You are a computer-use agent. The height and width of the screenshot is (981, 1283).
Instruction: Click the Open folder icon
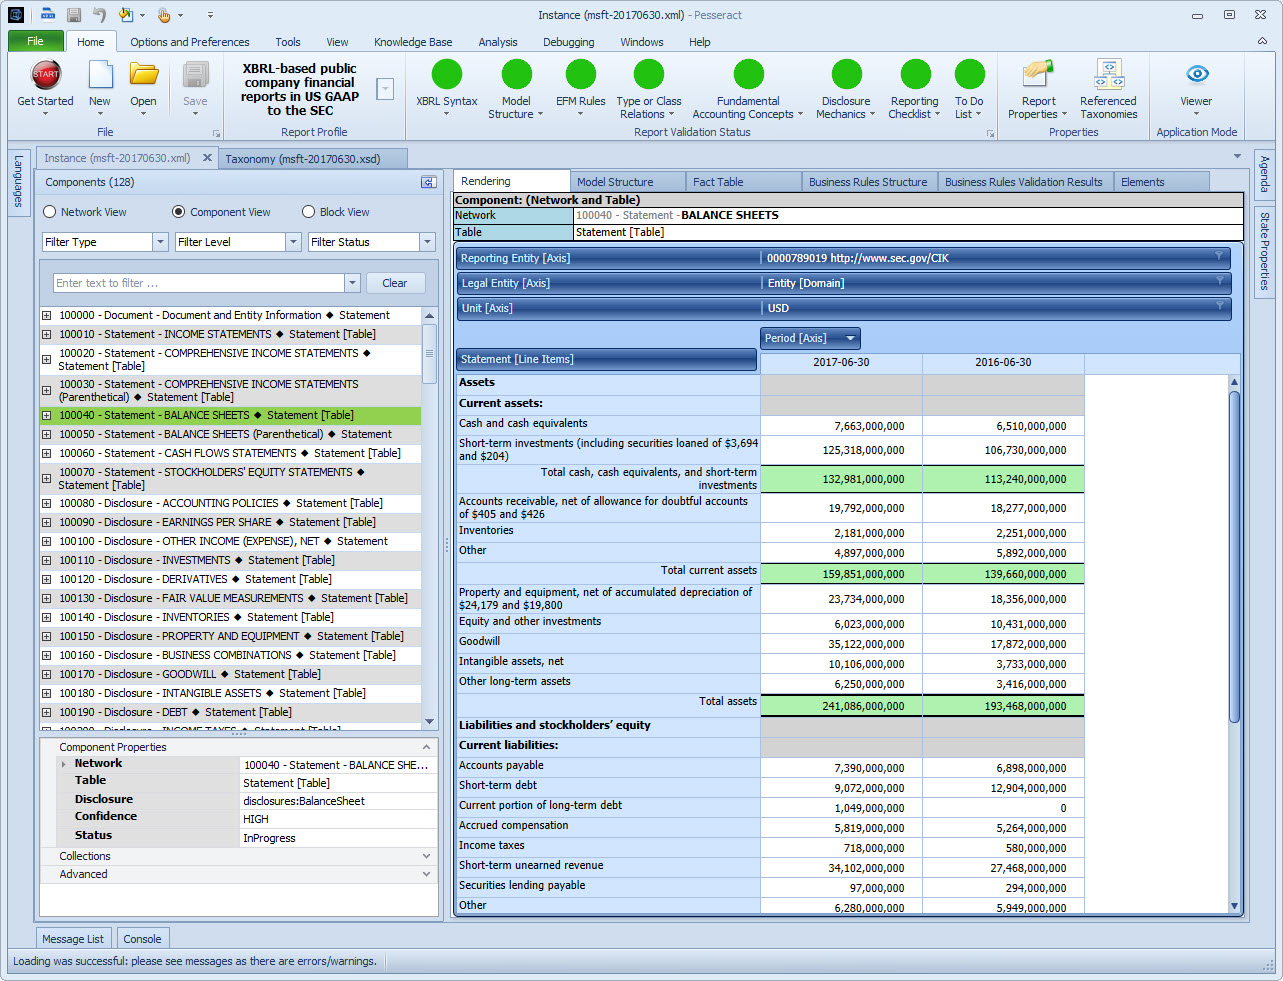(144, 75)
